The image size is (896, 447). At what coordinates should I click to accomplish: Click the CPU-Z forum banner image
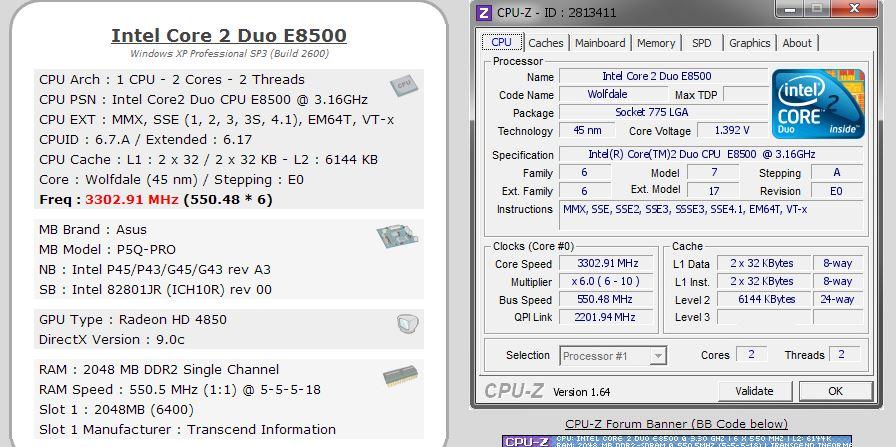click(x=677, y=441)
